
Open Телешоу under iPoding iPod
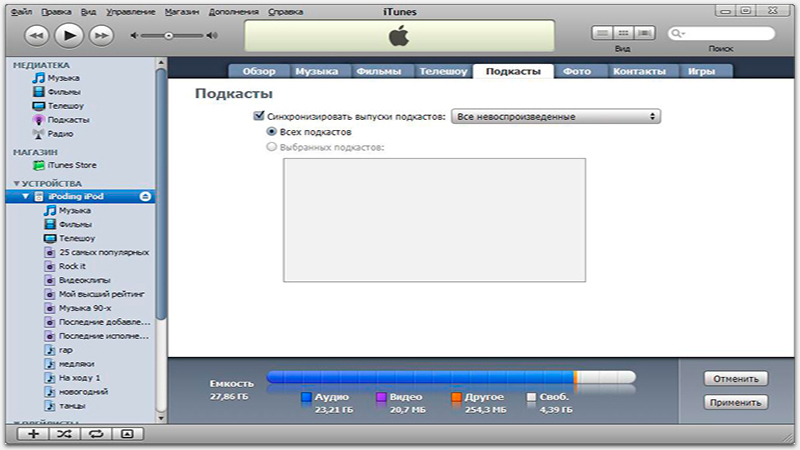(69, 238)
